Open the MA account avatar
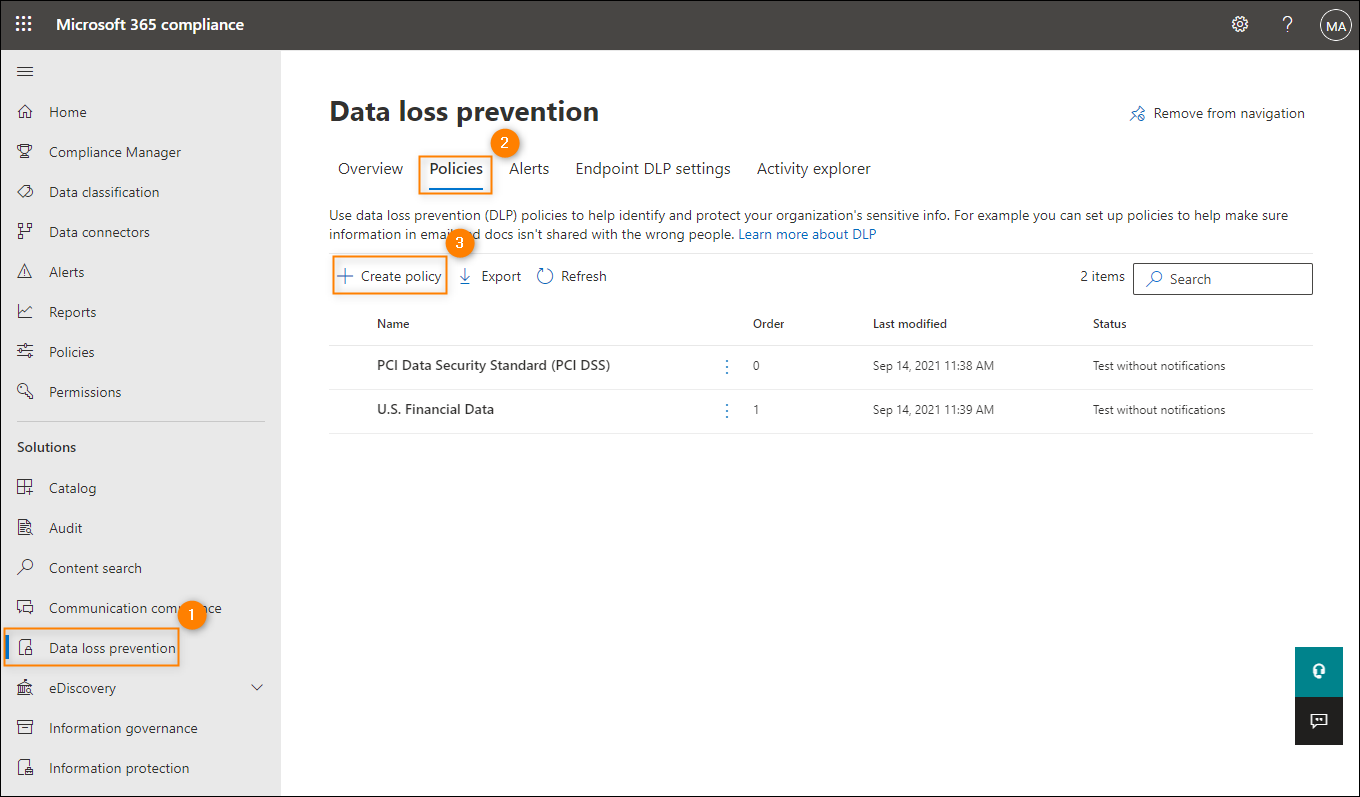This screenshot has width=1360, height=797. click(1336, 26)
